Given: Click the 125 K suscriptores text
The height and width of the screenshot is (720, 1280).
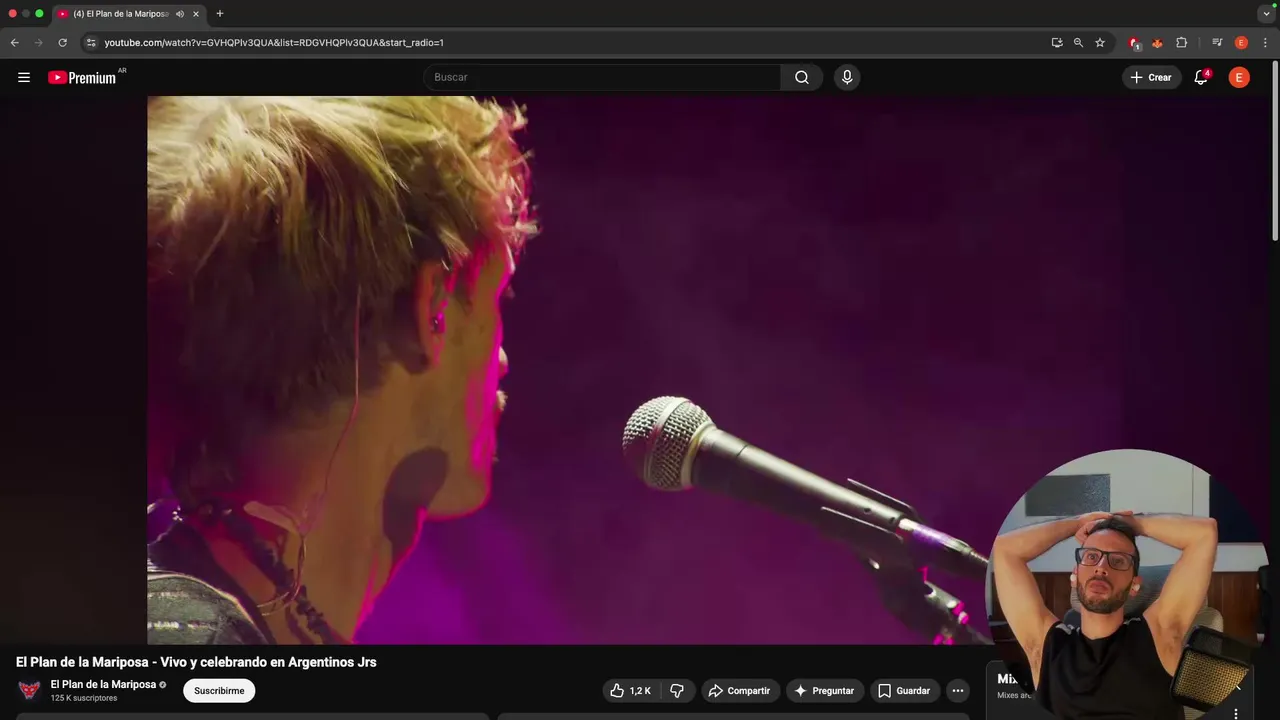Looking at the screenshot, I should 84,698.
